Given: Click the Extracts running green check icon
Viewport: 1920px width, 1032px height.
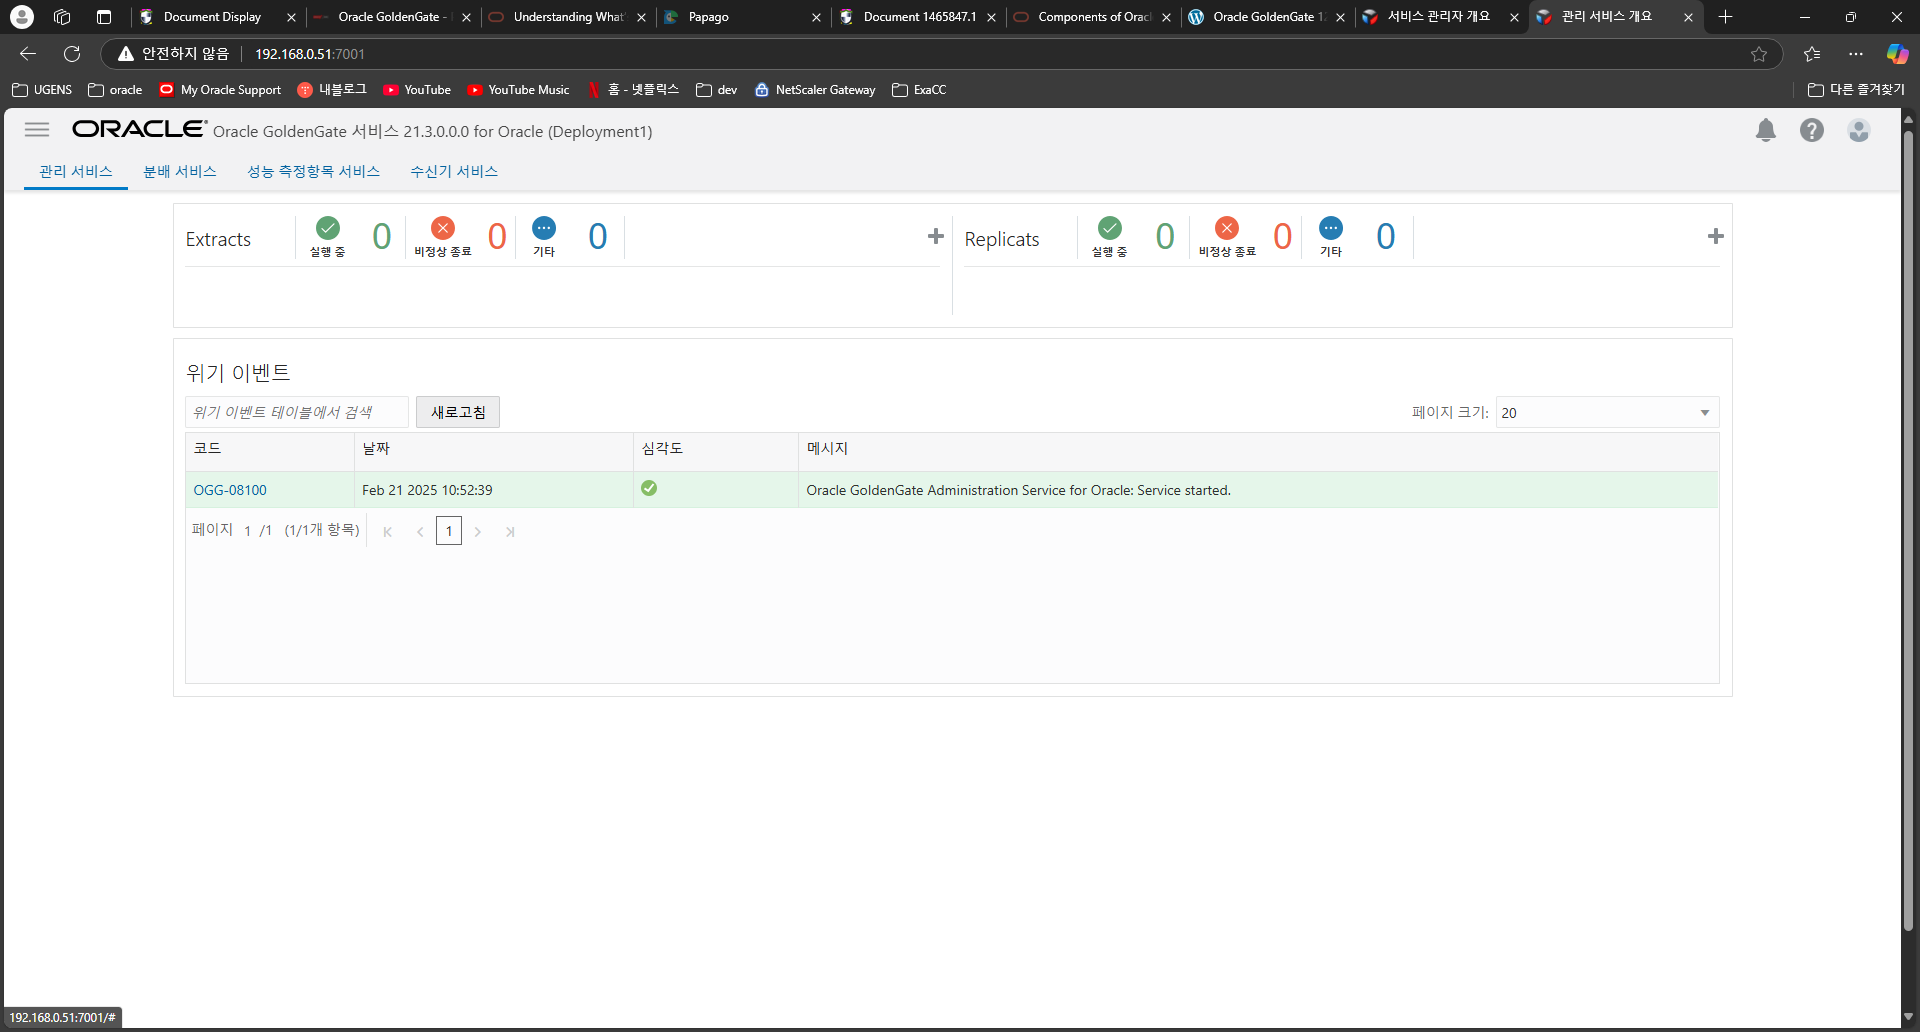Looking at the screenshot, I should 328,228.
